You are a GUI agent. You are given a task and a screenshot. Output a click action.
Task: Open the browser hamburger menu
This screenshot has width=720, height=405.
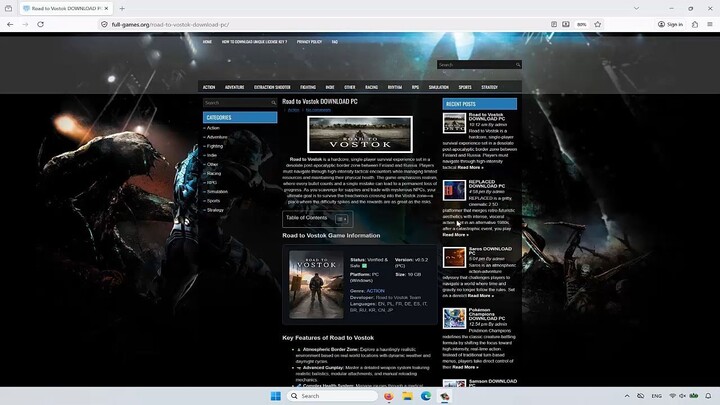[x=710, y=24]
